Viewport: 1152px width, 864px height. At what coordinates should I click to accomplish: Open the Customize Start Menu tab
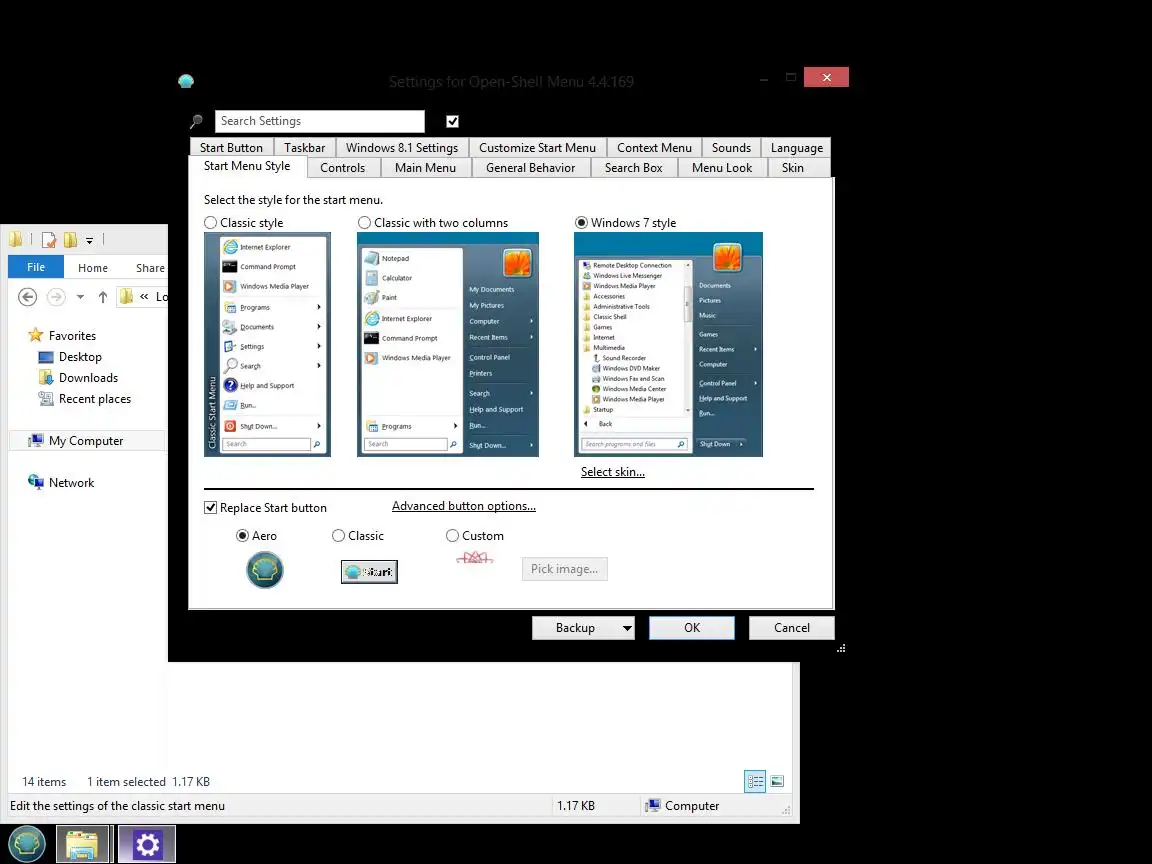coord(538,148)
